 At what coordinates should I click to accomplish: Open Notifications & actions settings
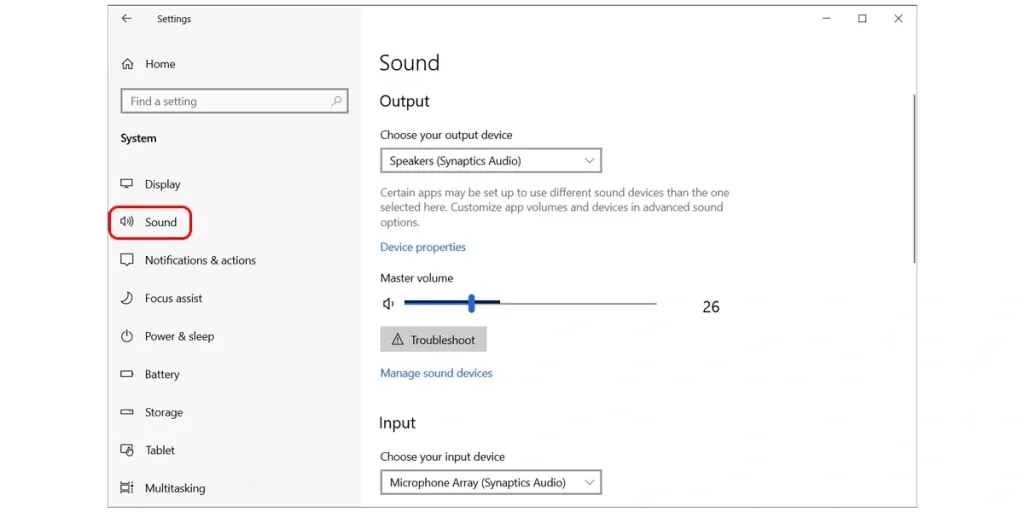pos(199,260)
